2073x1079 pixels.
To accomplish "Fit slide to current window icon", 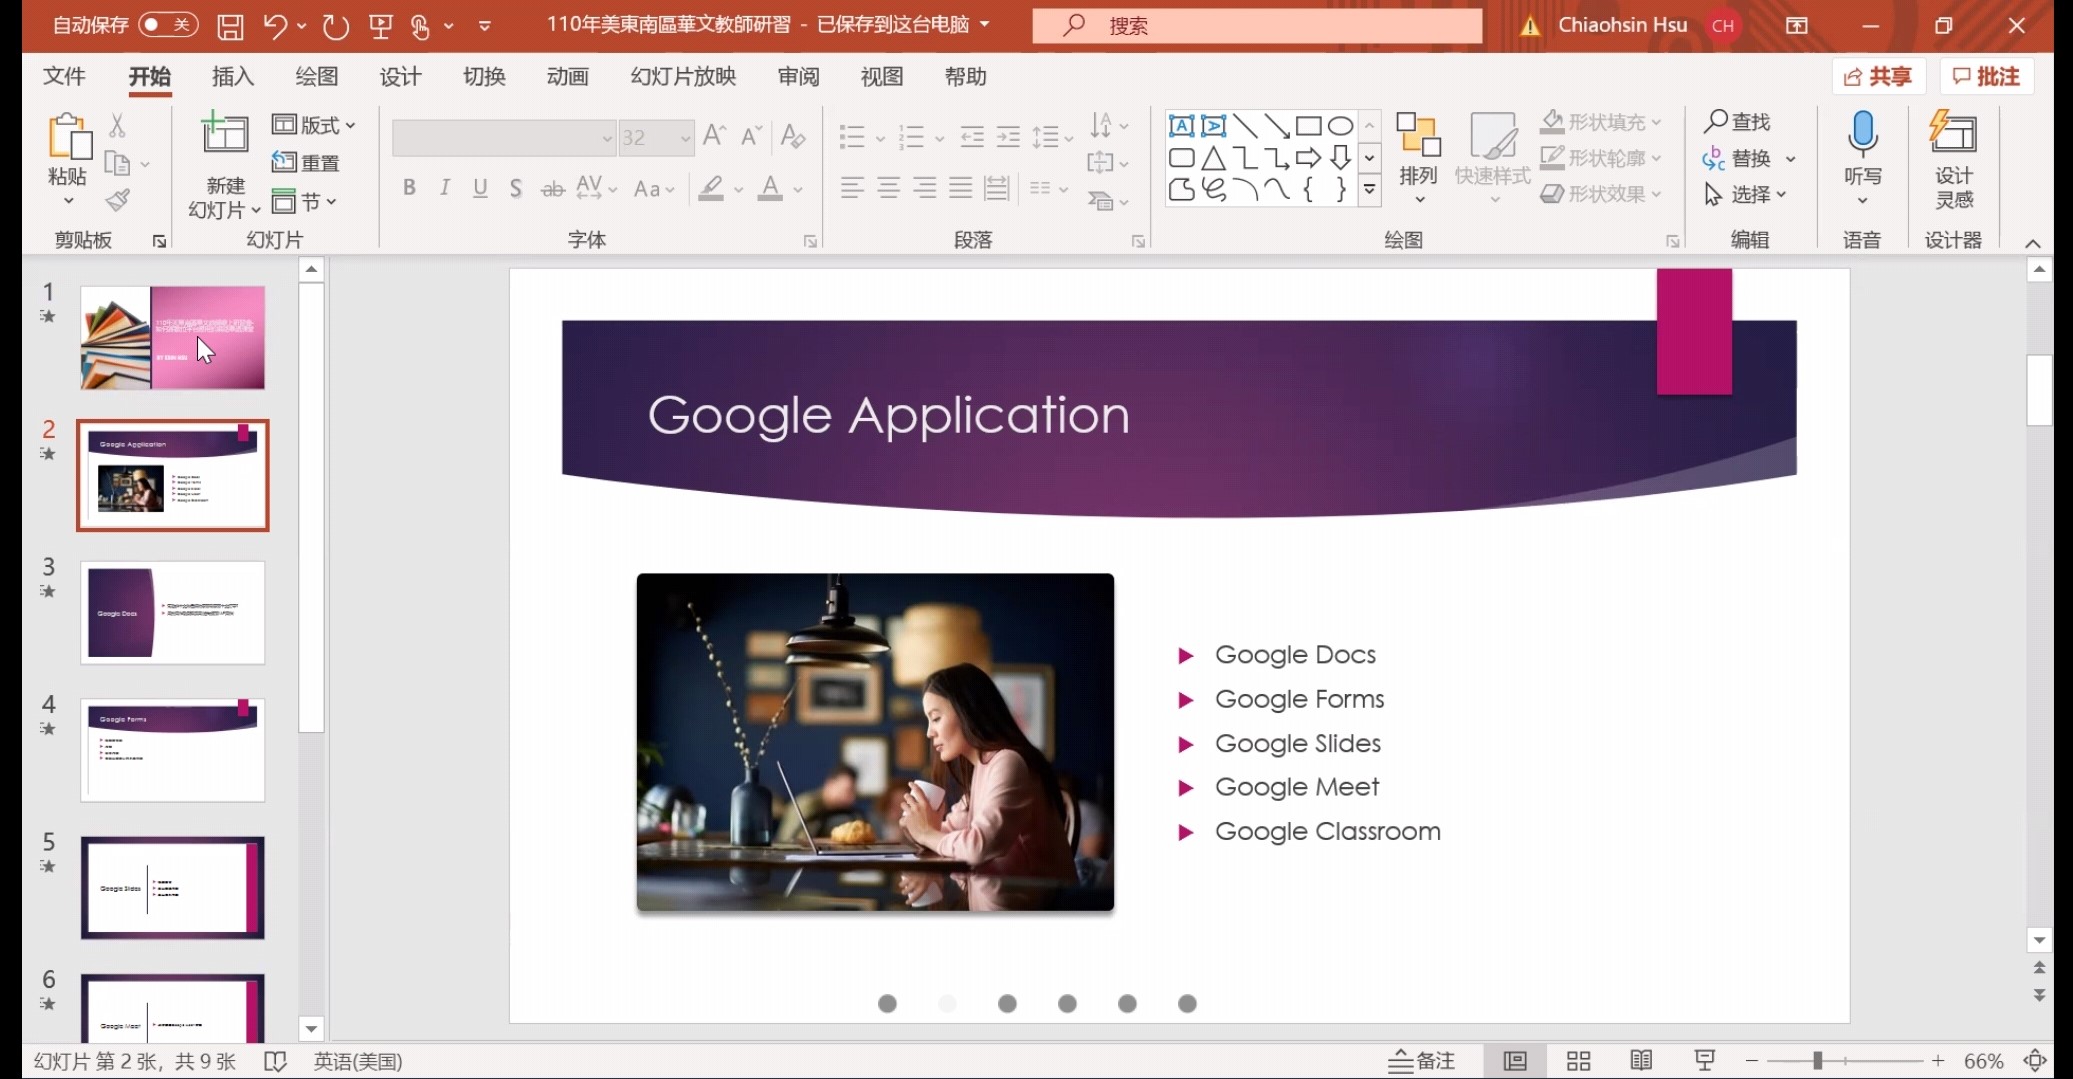I will [x=2035, y=1061].
